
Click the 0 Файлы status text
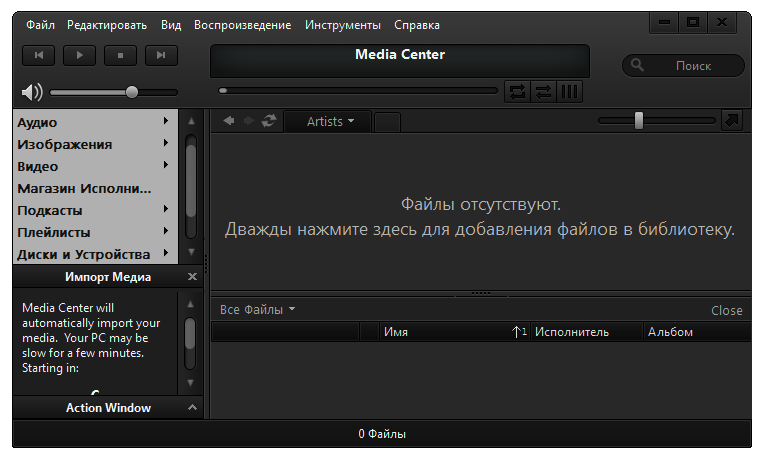(x=382, y=434)
